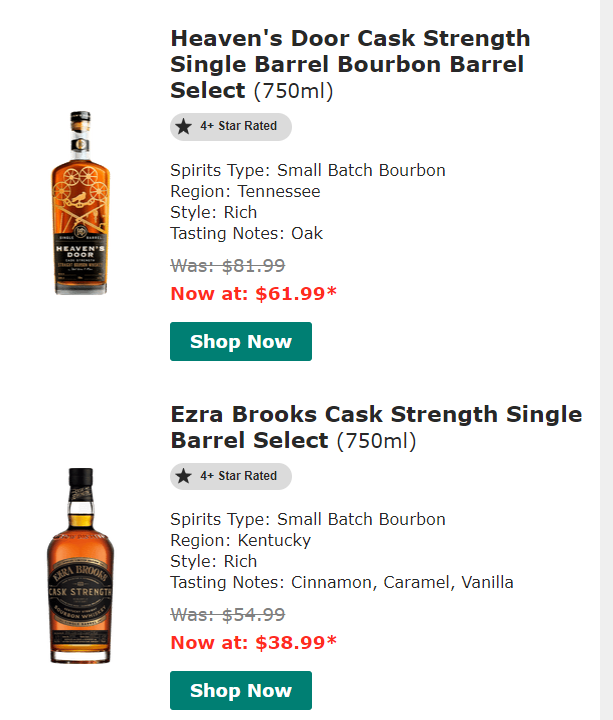Click the crossed-out $54.99 price
613x720 pixels.
click(x=228, y=615)
